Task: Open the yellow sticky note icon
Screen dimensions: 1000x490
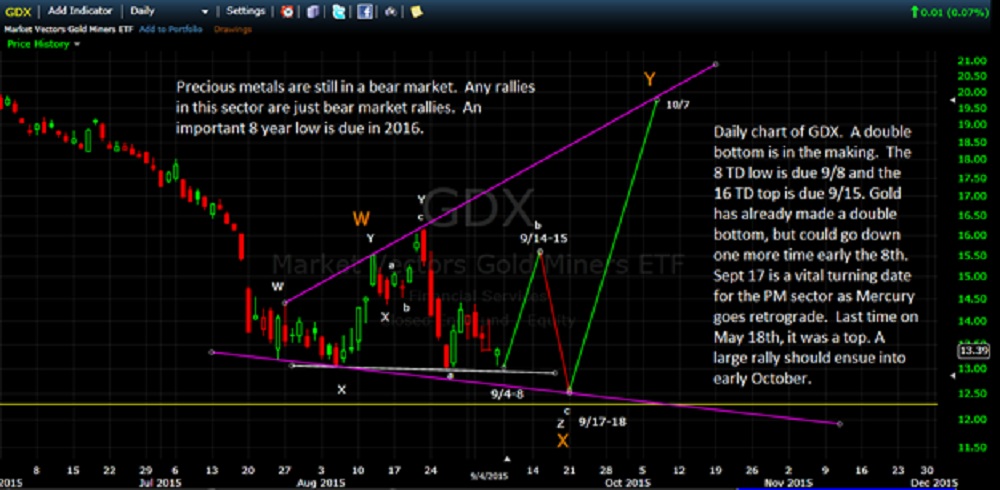Action: coord(414,12)
